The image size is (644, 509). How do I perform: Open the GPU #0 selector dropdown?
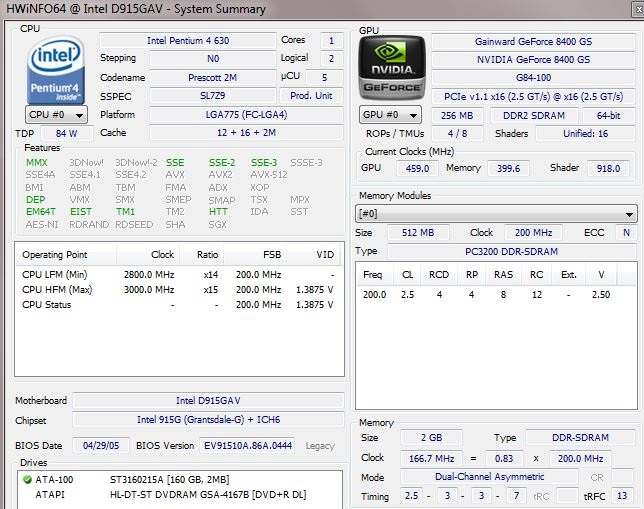(391, 115)
